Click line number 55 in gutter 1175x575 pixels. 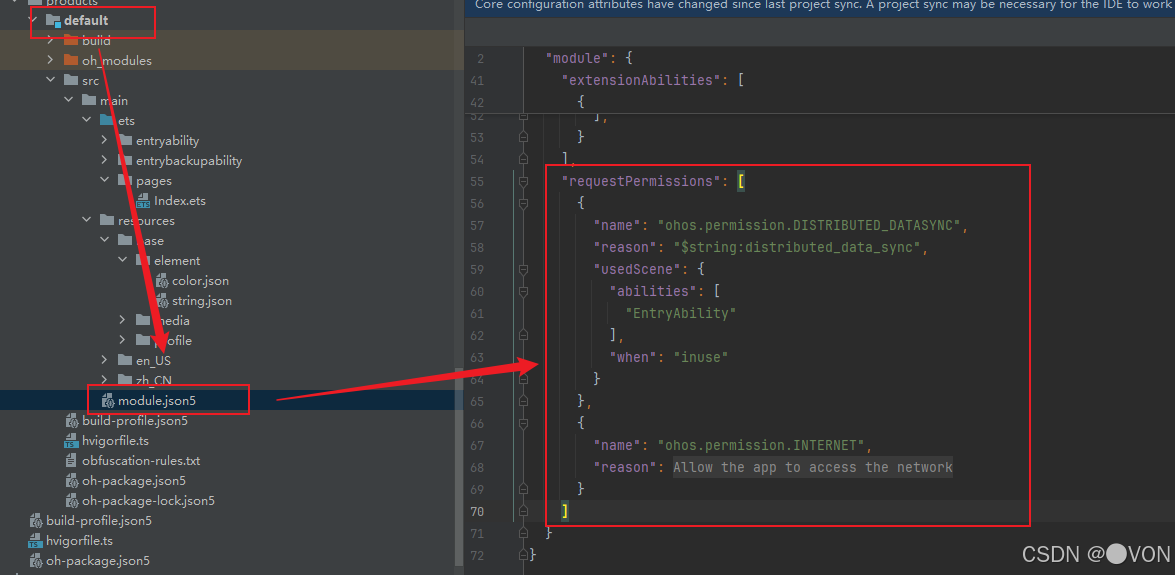(x=477, y=181)
